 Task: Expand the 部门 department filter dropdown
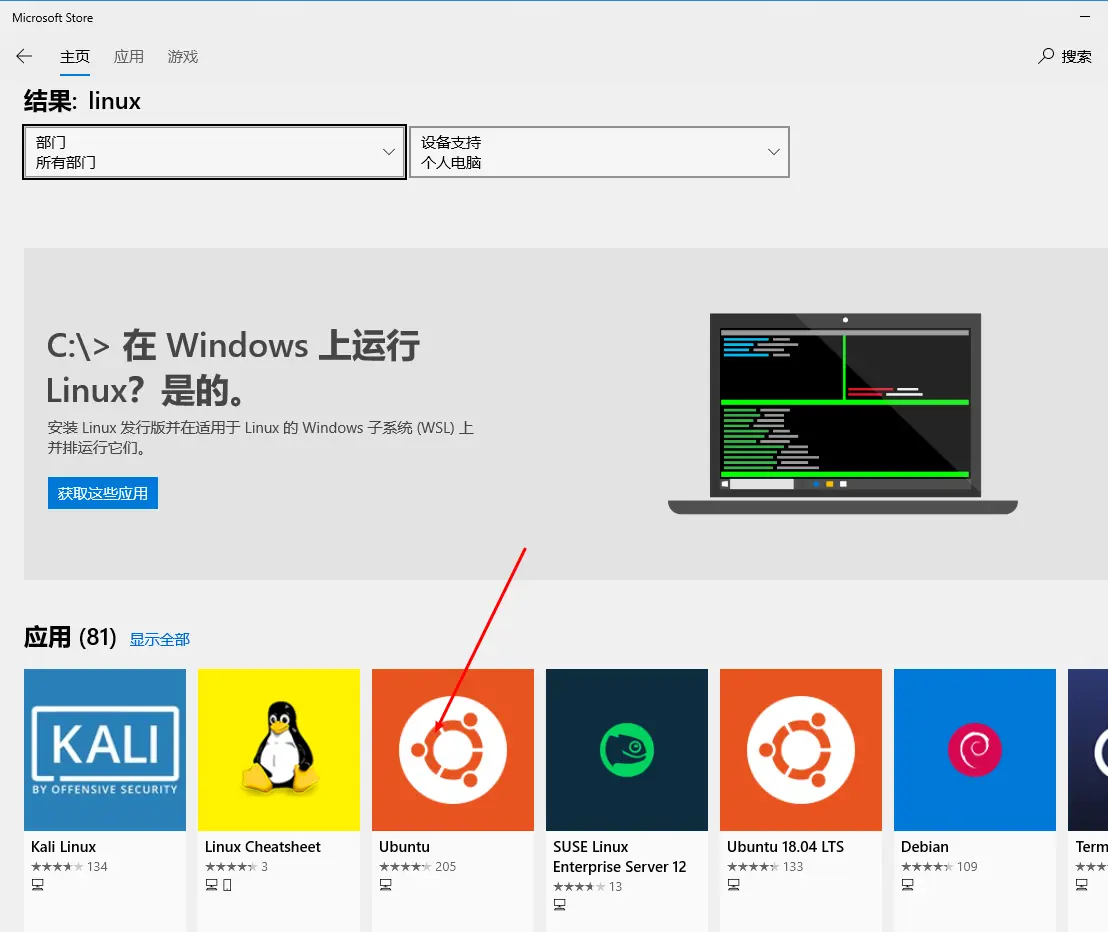pyautogui.click(x=214, y=152)
